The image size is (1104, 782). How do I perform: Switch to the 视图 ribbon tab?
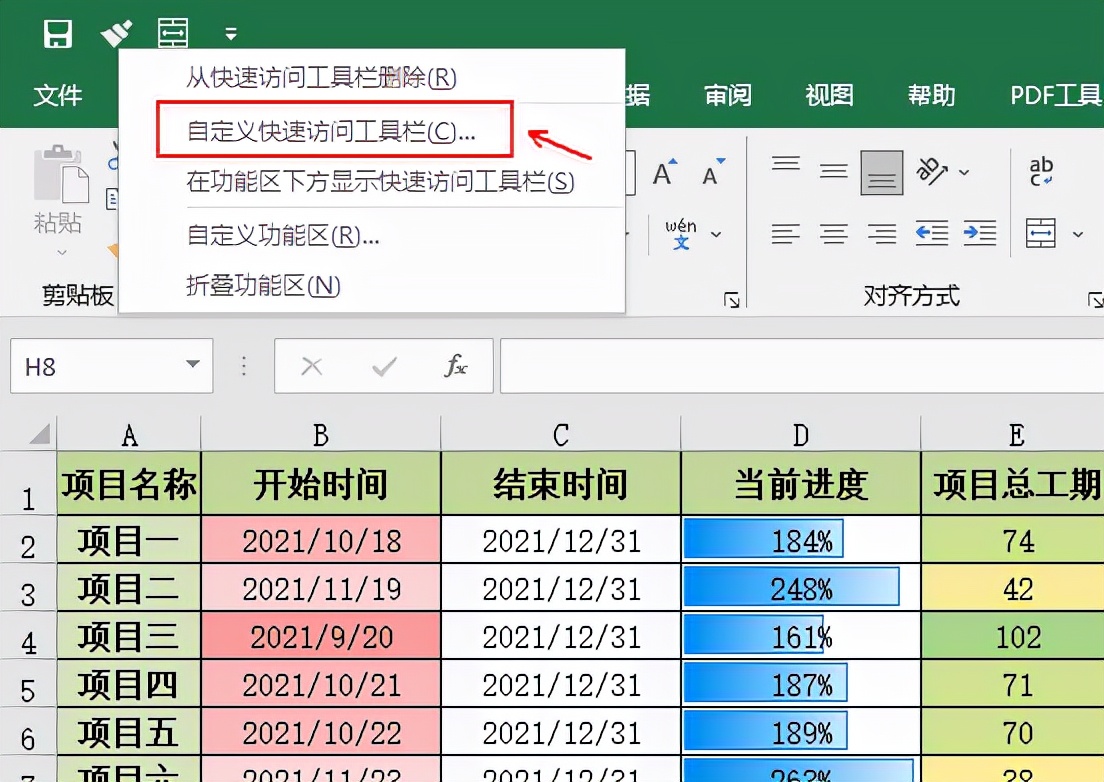click(829, 94)
